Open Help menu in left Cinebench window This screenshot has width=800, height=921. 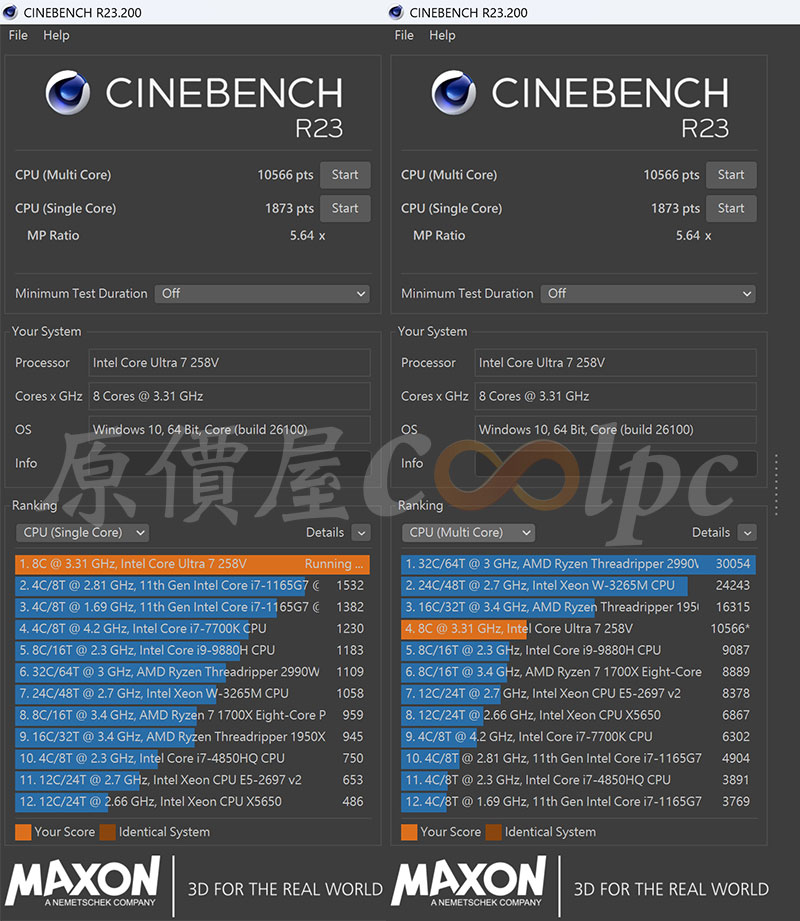pos(56,35)
